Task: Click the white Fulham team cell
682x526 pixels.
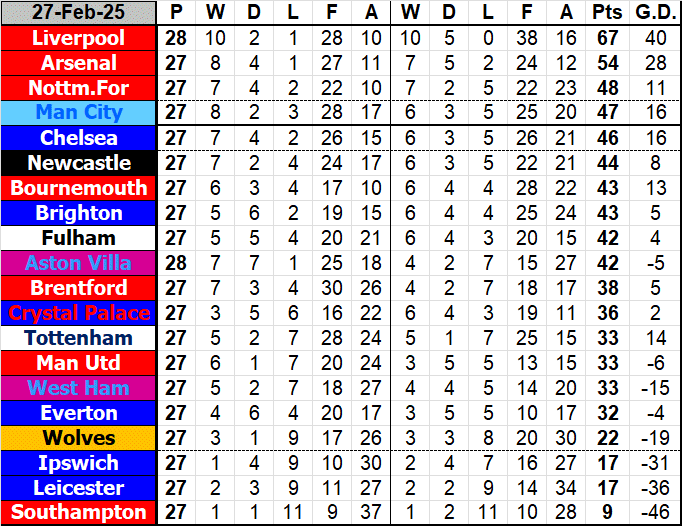Action: point(79,238)
